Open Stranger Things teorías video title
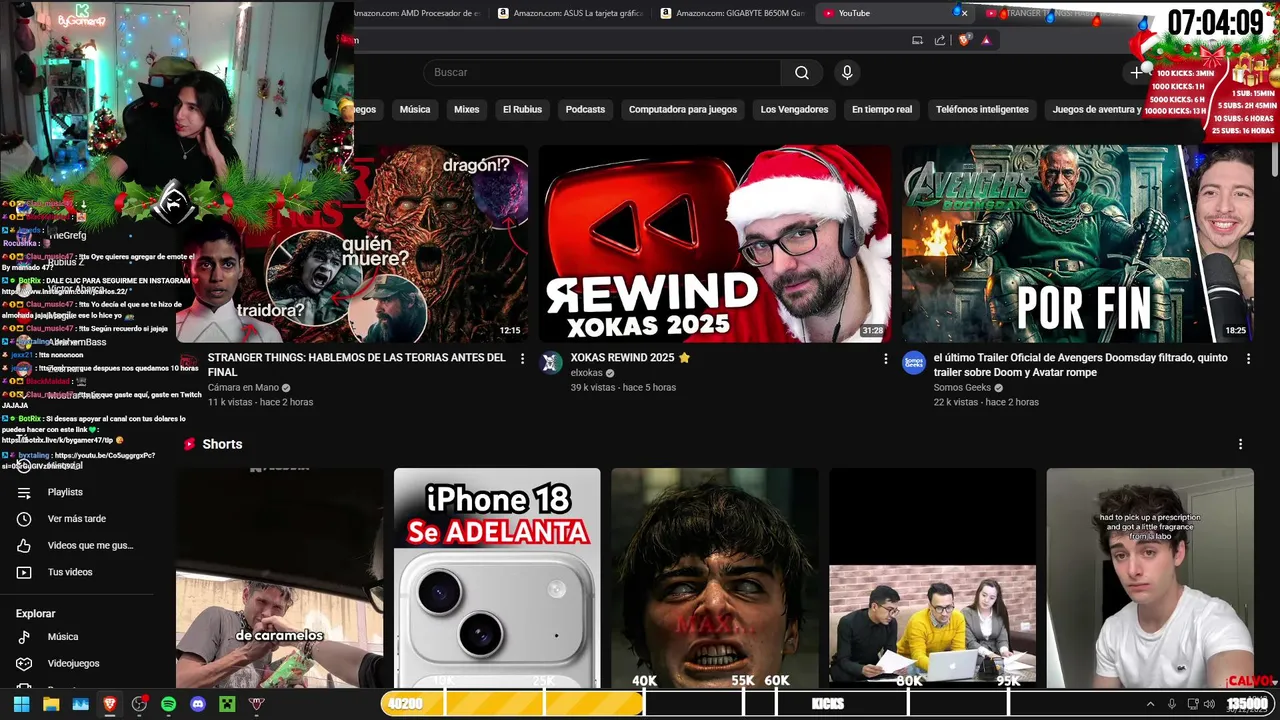Screen dimensions: 1280x720 [357, 365]
